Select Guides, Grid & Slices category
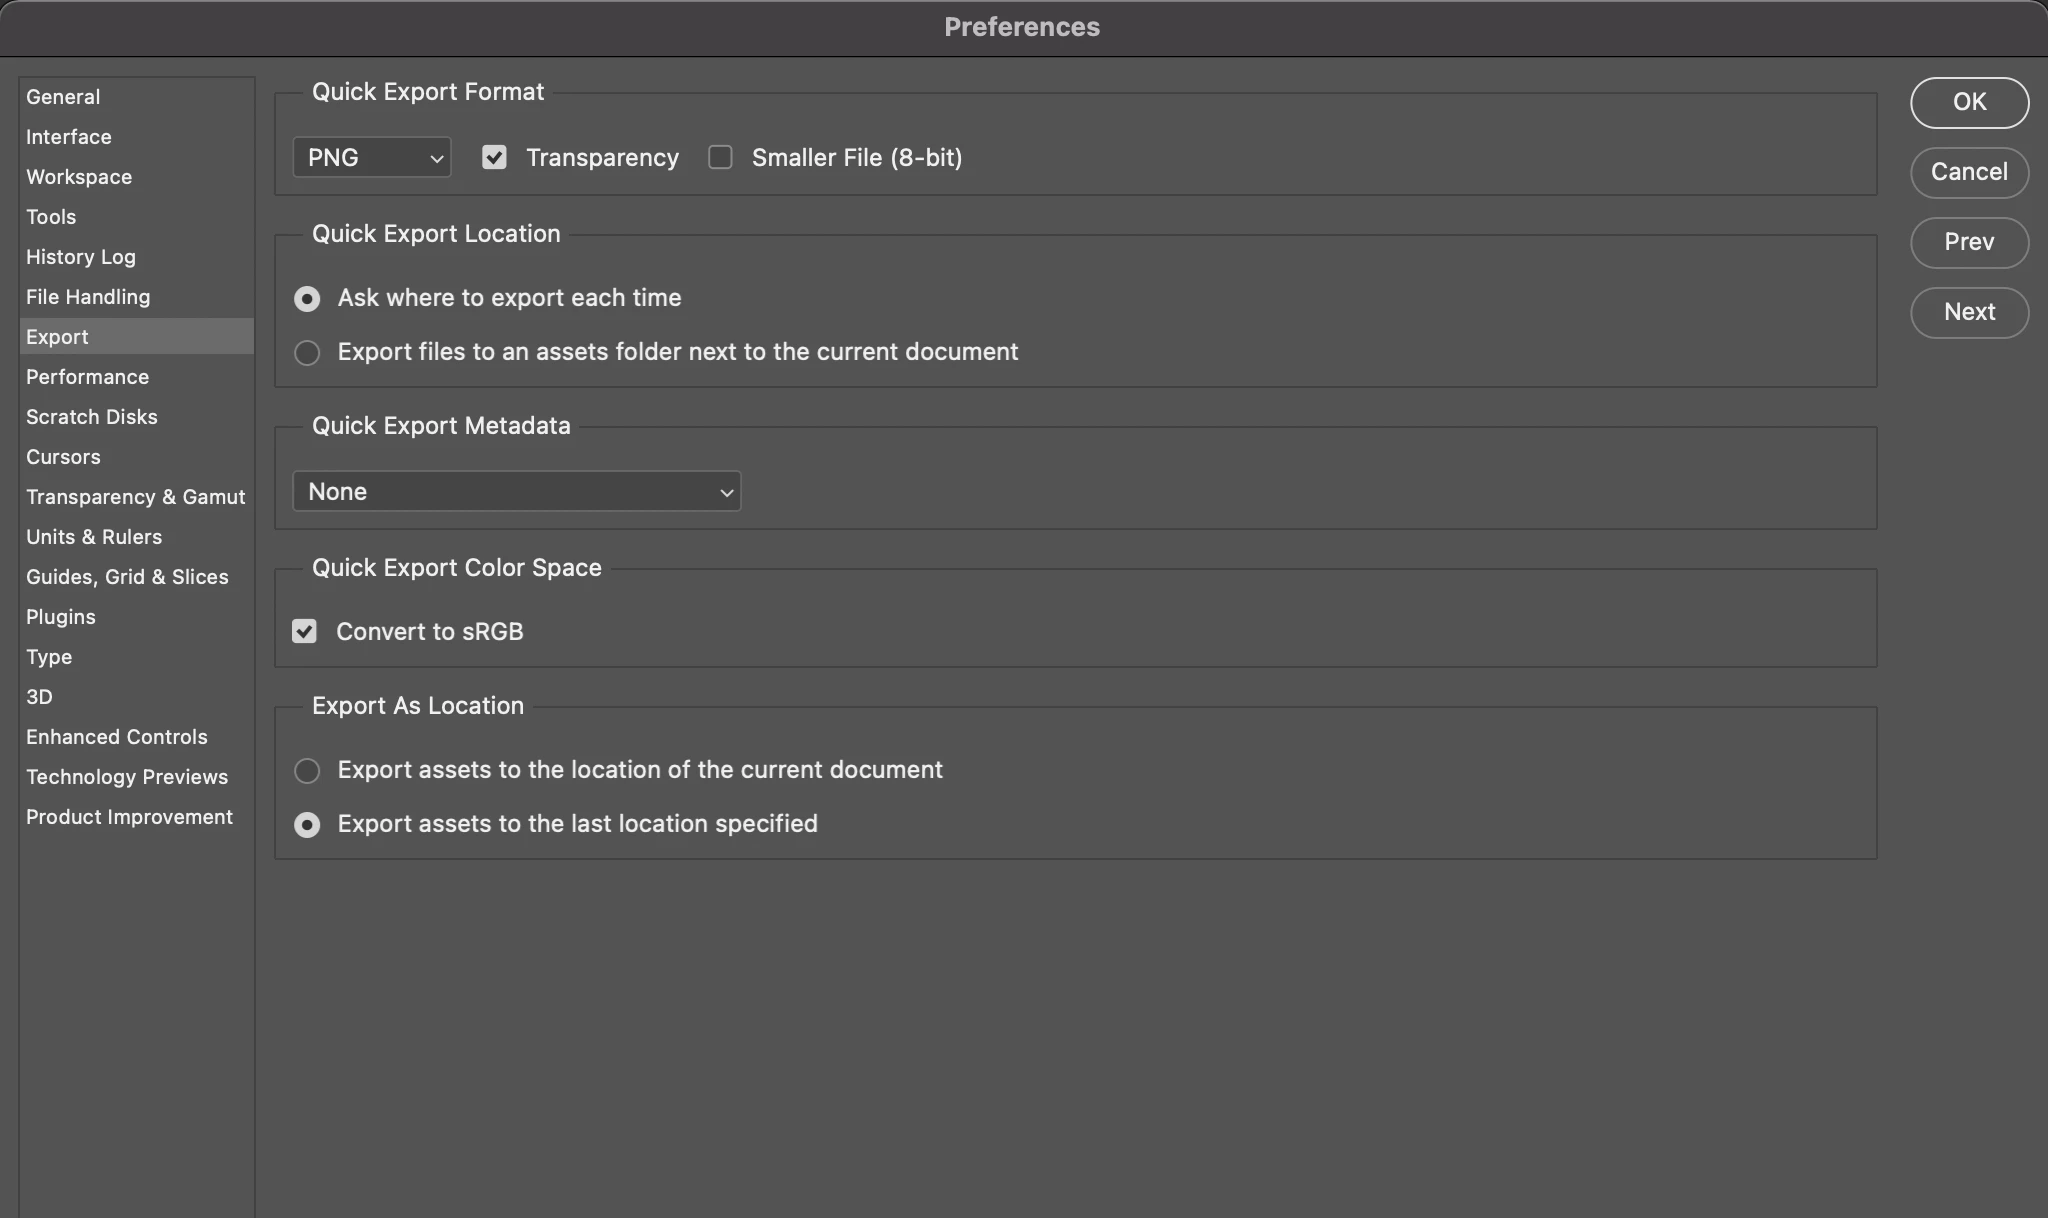This screenshot has width=2048, height=1218. (127, 577)
